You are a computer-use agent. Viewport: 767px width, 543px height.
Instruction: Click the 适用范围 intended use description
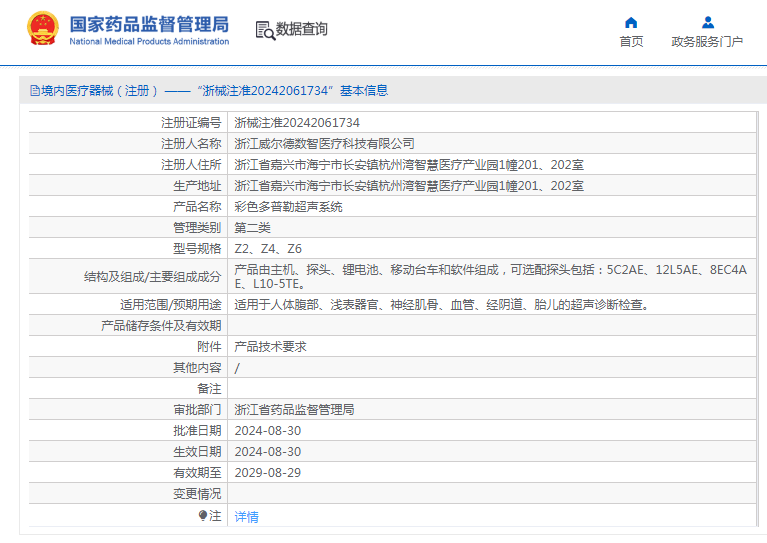pyautogui.click(x=441, y=304)
